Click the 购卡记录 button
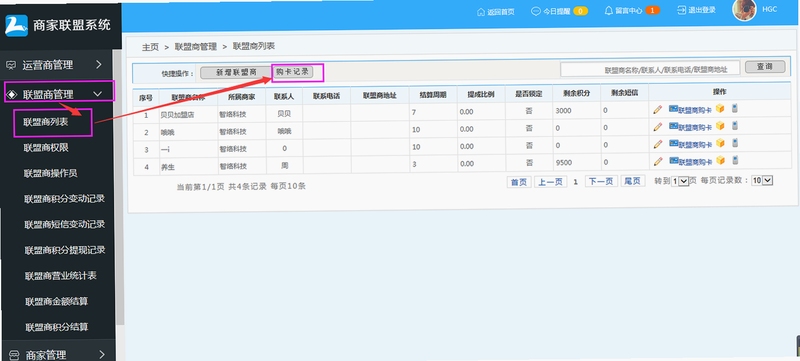The height and width of the screenshot is (361, 800). [x=293, y=72]
